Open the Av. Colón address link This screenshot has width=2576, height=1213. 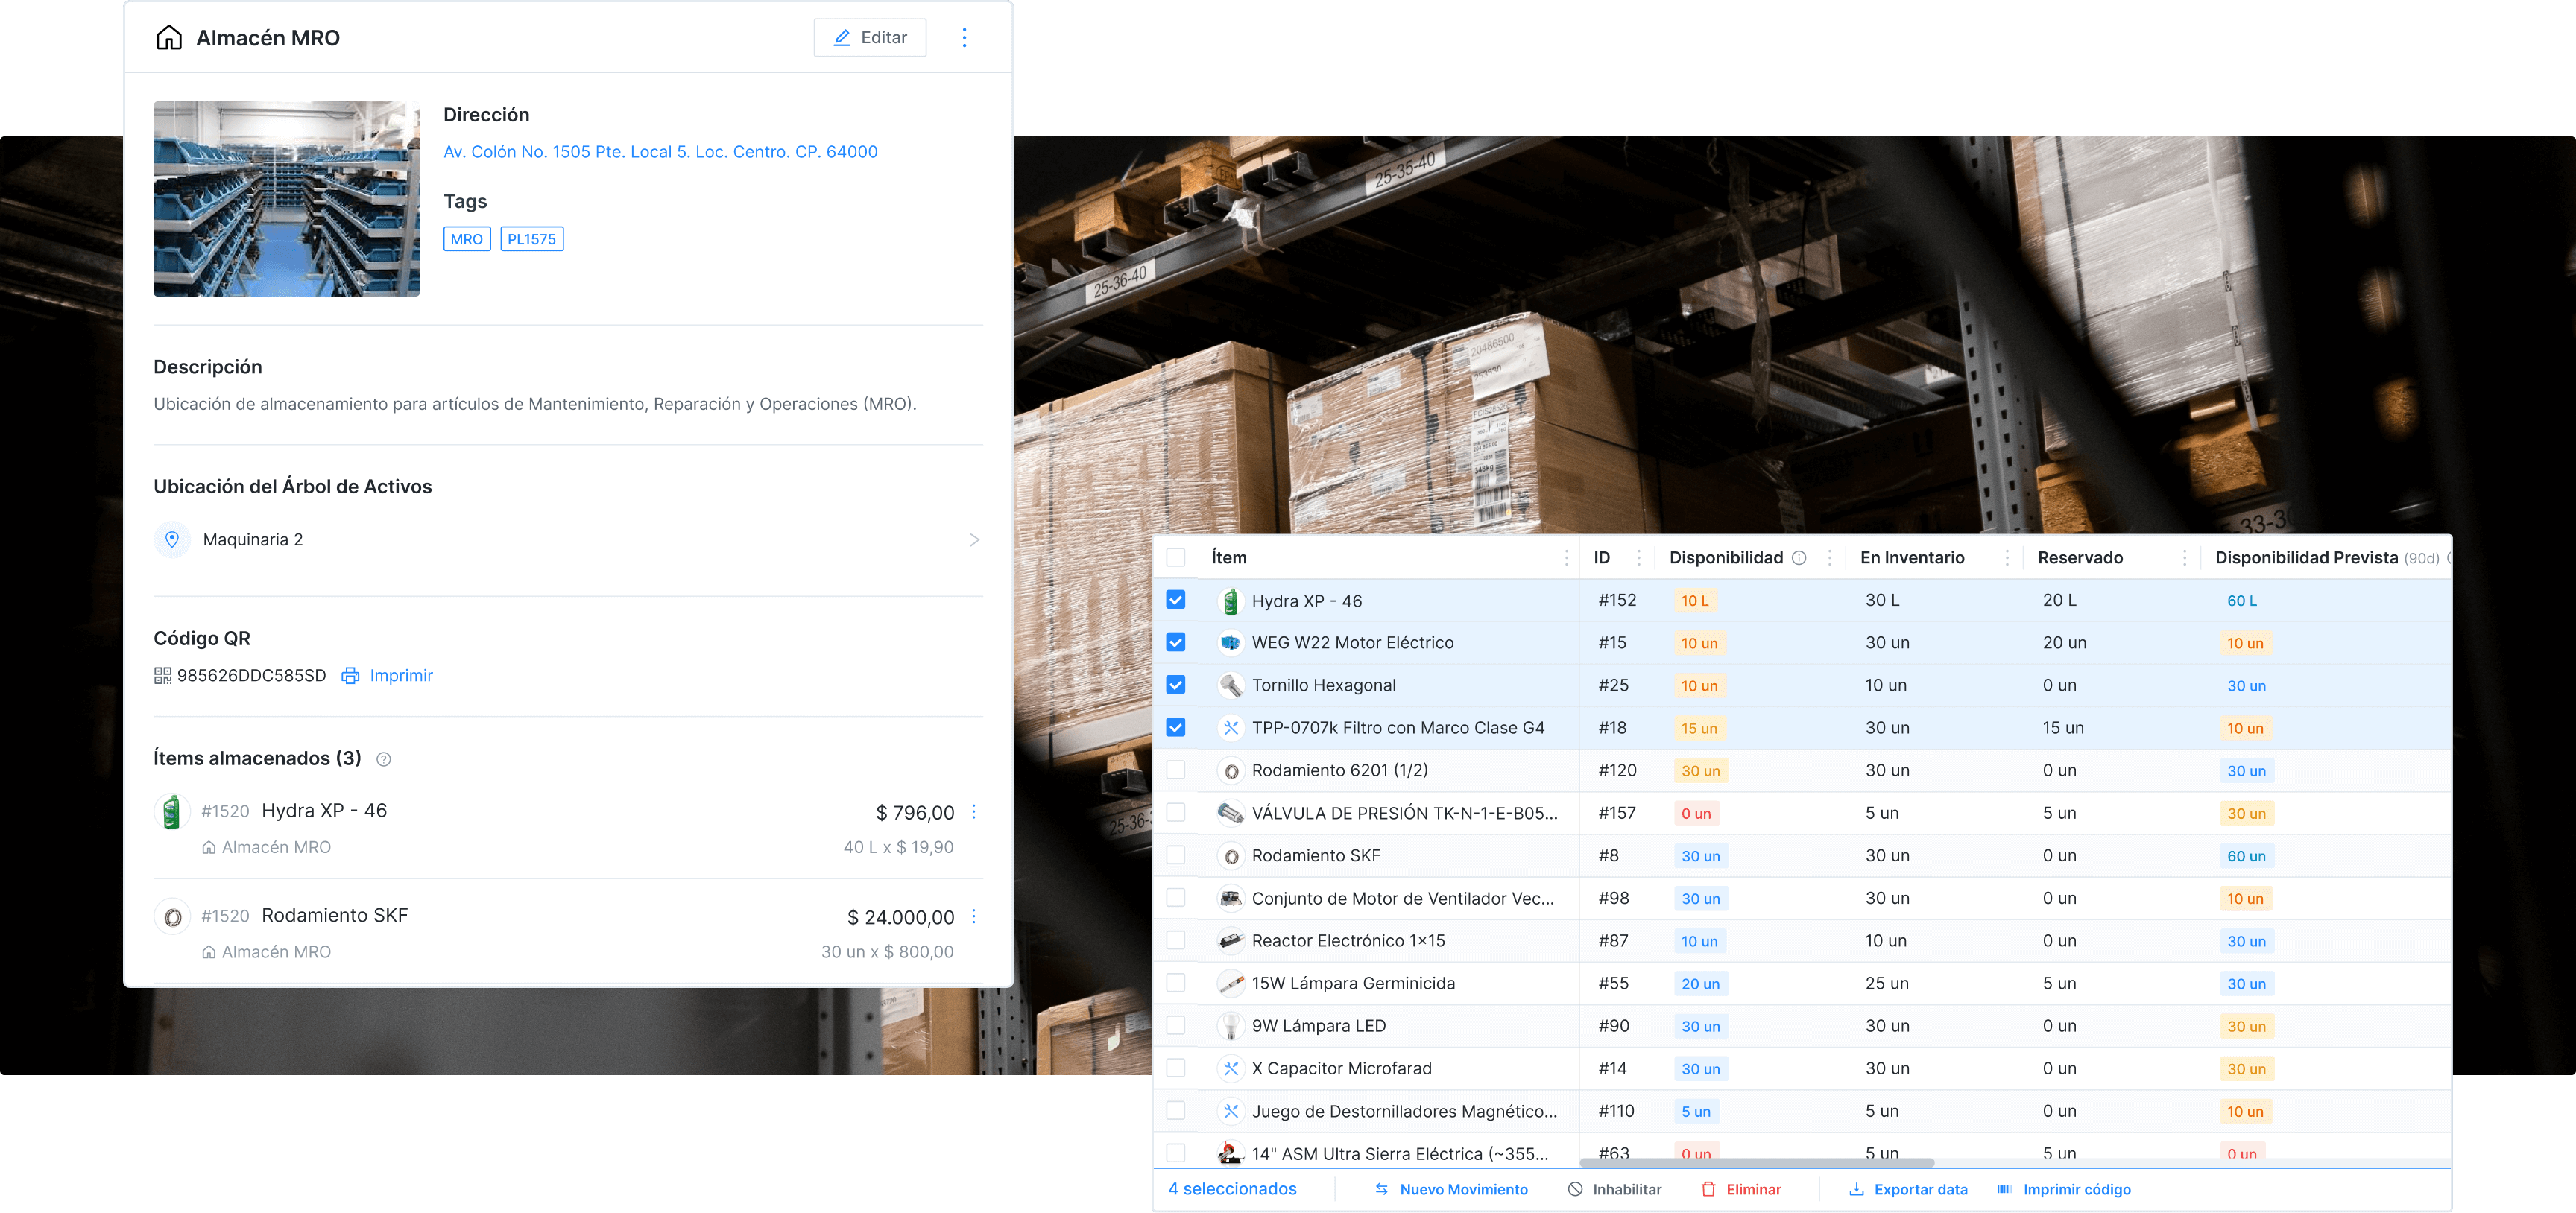[660, 152]
